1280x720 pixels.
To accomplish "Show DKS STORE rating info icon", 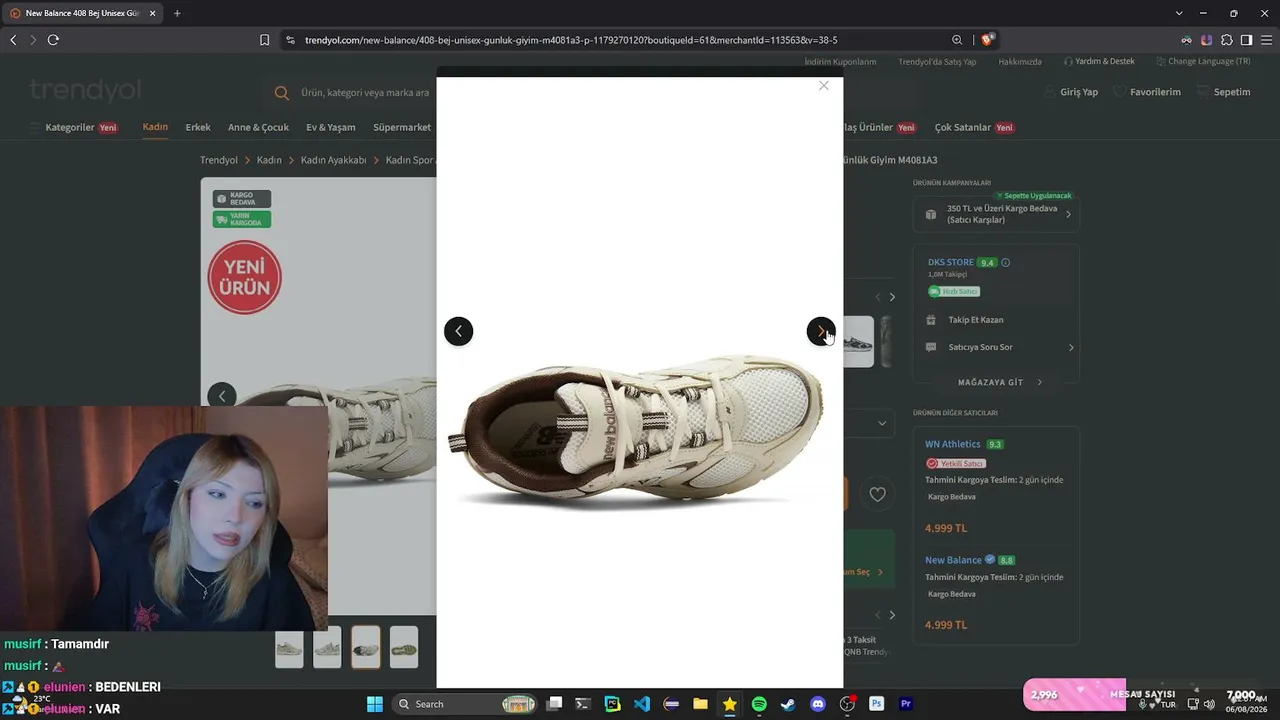I will point(1006,263).
